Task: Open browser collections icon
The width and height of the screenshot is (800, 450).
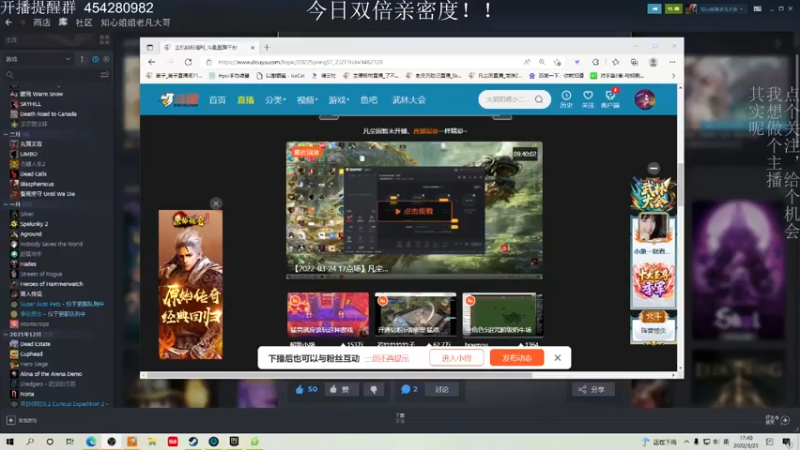Action: (634, 62)
